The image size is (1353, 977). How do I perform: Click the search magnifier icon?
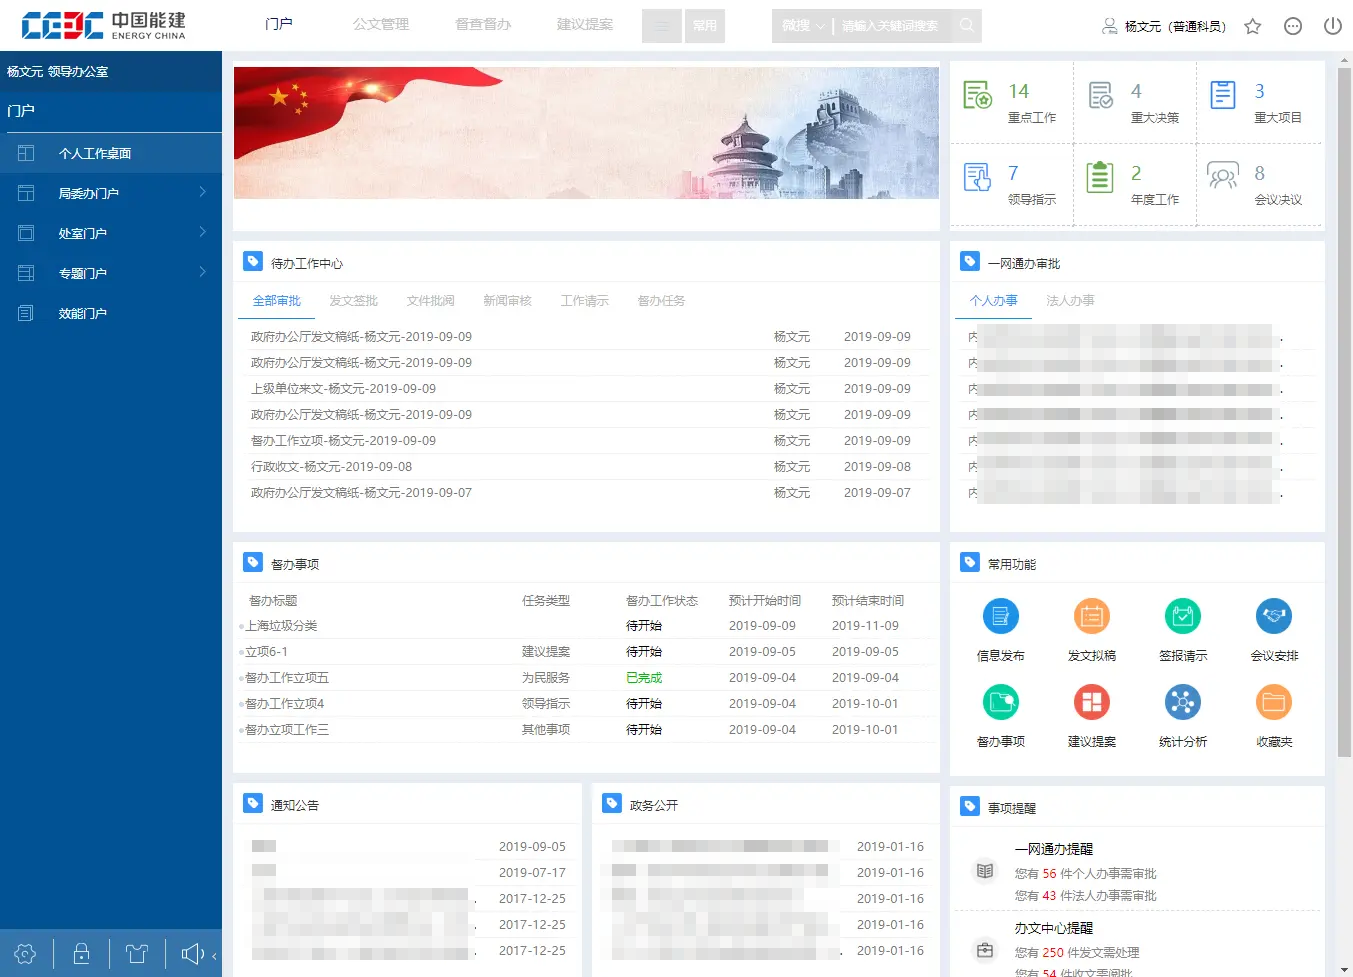[966, 26]
